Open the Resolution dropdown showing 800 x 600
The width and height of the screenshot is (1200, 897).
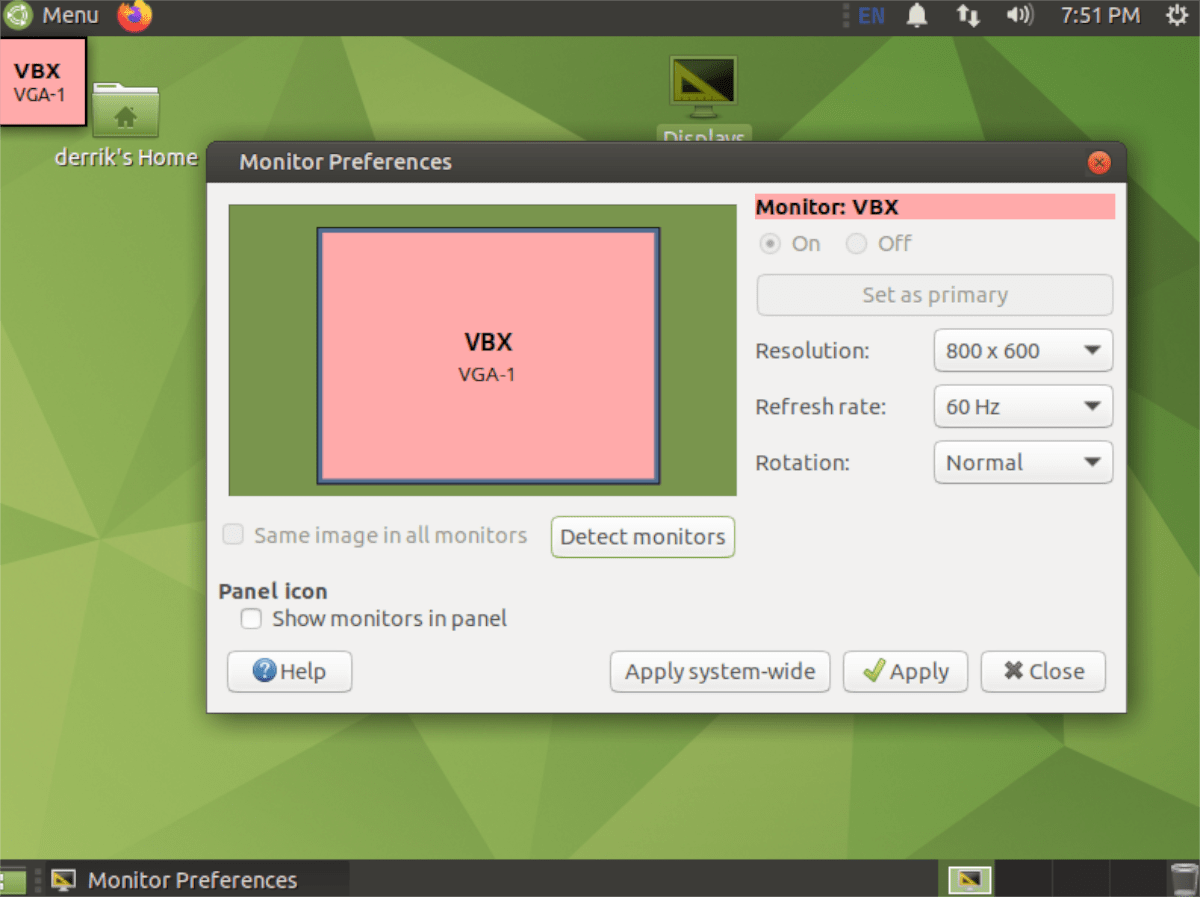(1022, 351)
